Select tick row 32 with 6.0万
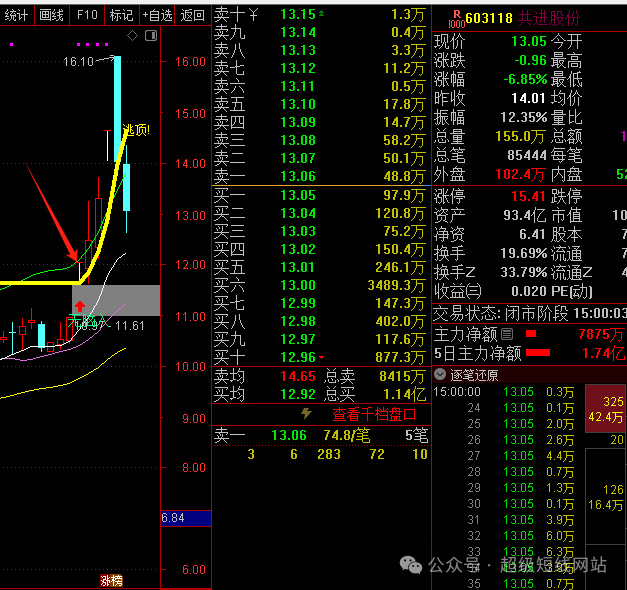 click(x=504, y=536)
